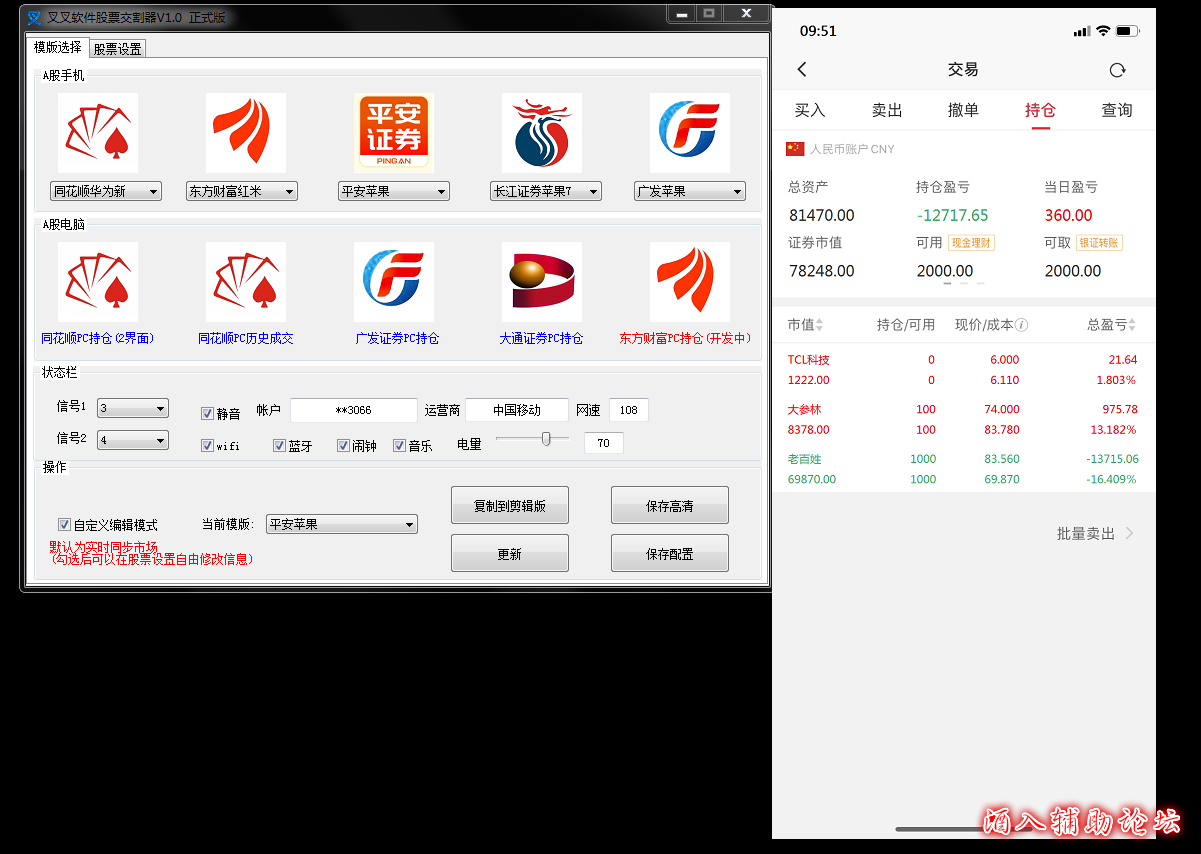Expand the 当前模版 dropdown
Viewport: 1201px width, 854px height.
pos(342,524)
